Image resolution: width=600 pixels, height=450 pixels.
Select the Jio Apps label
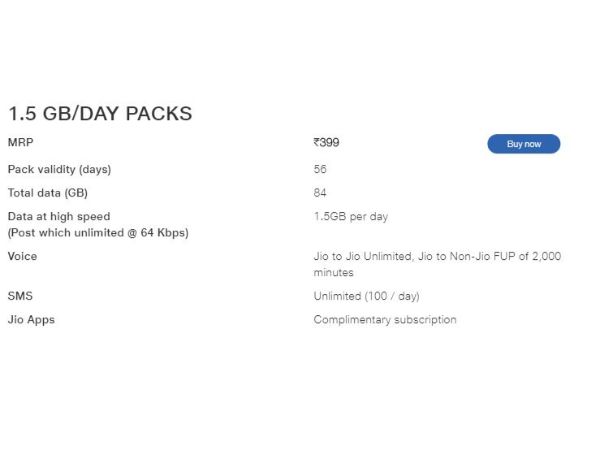pyautogui.click(x=31, y=320)
